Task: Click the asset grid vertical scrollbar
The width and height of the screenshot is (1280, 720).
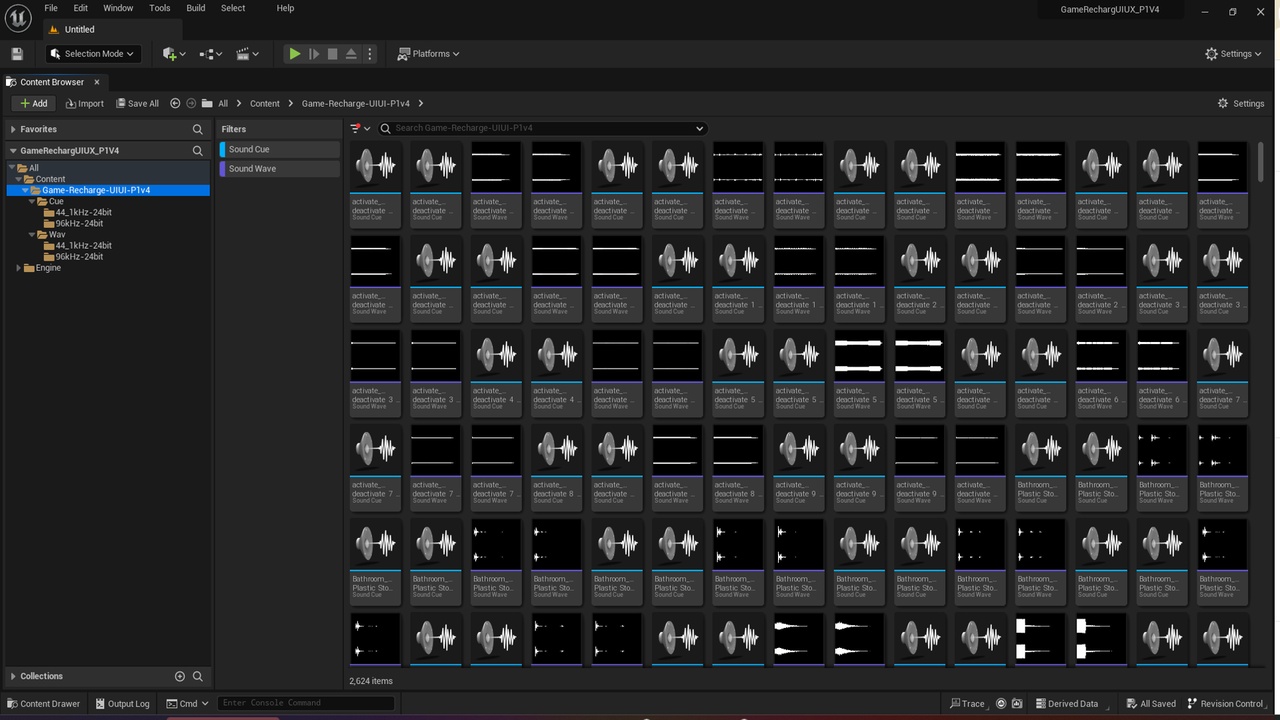Action: point(1260,162)
